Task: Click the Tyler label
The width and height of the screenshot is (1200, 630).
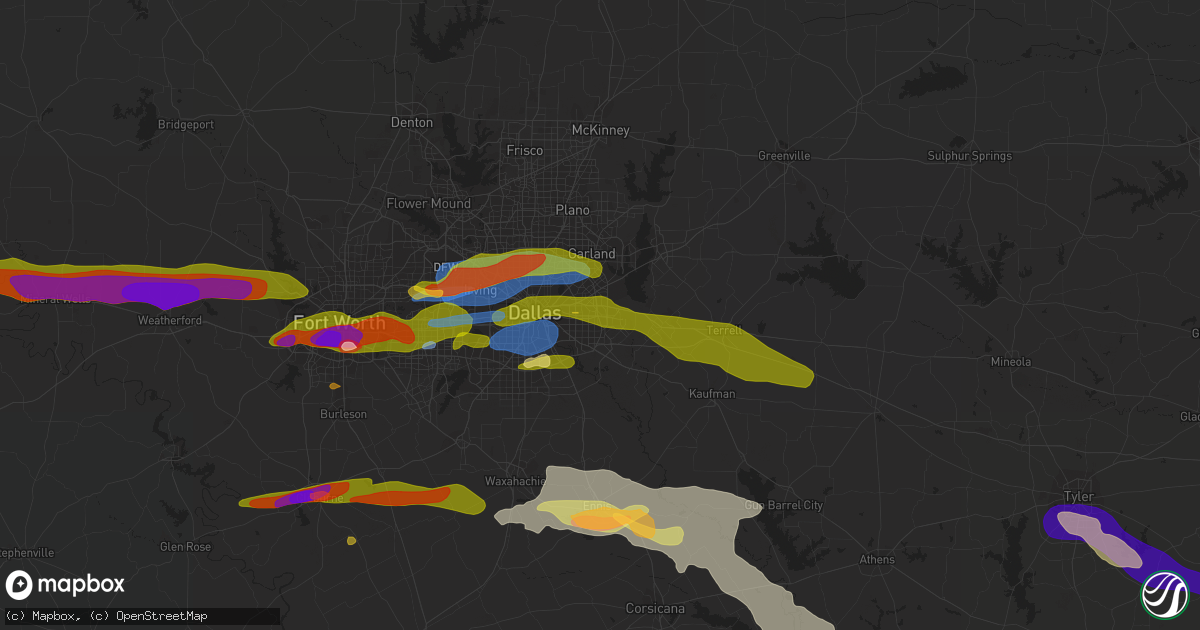Action: 1079,497
